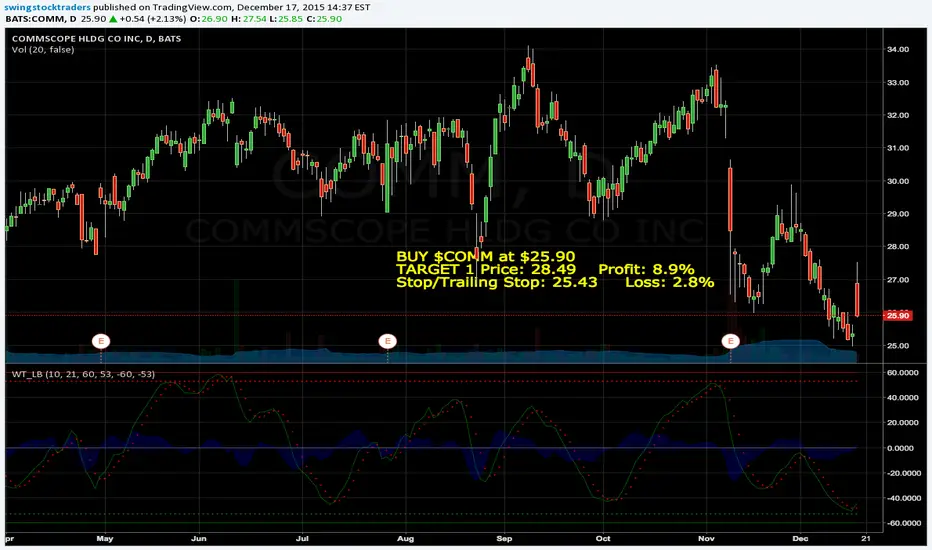Click the earnings E marker near May

tap(101, 341)
